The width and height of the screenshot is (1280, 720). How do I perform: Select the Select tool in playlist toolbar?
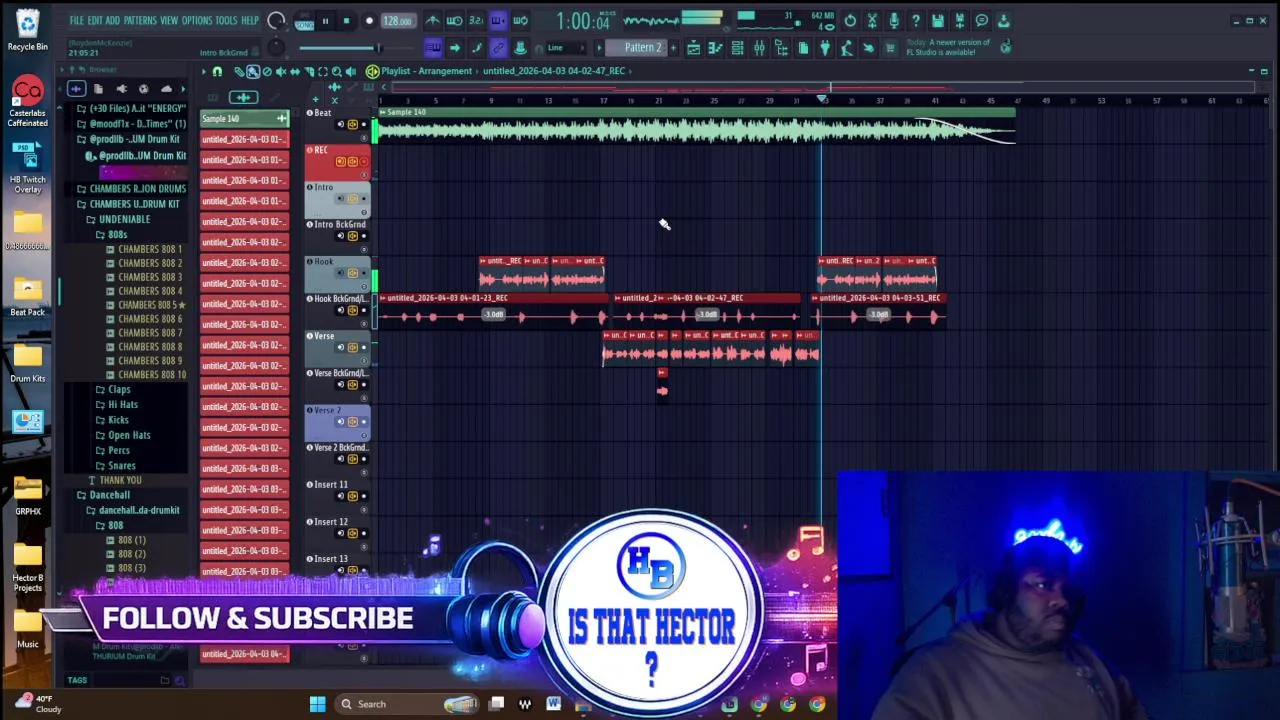[x=323, y=71]
